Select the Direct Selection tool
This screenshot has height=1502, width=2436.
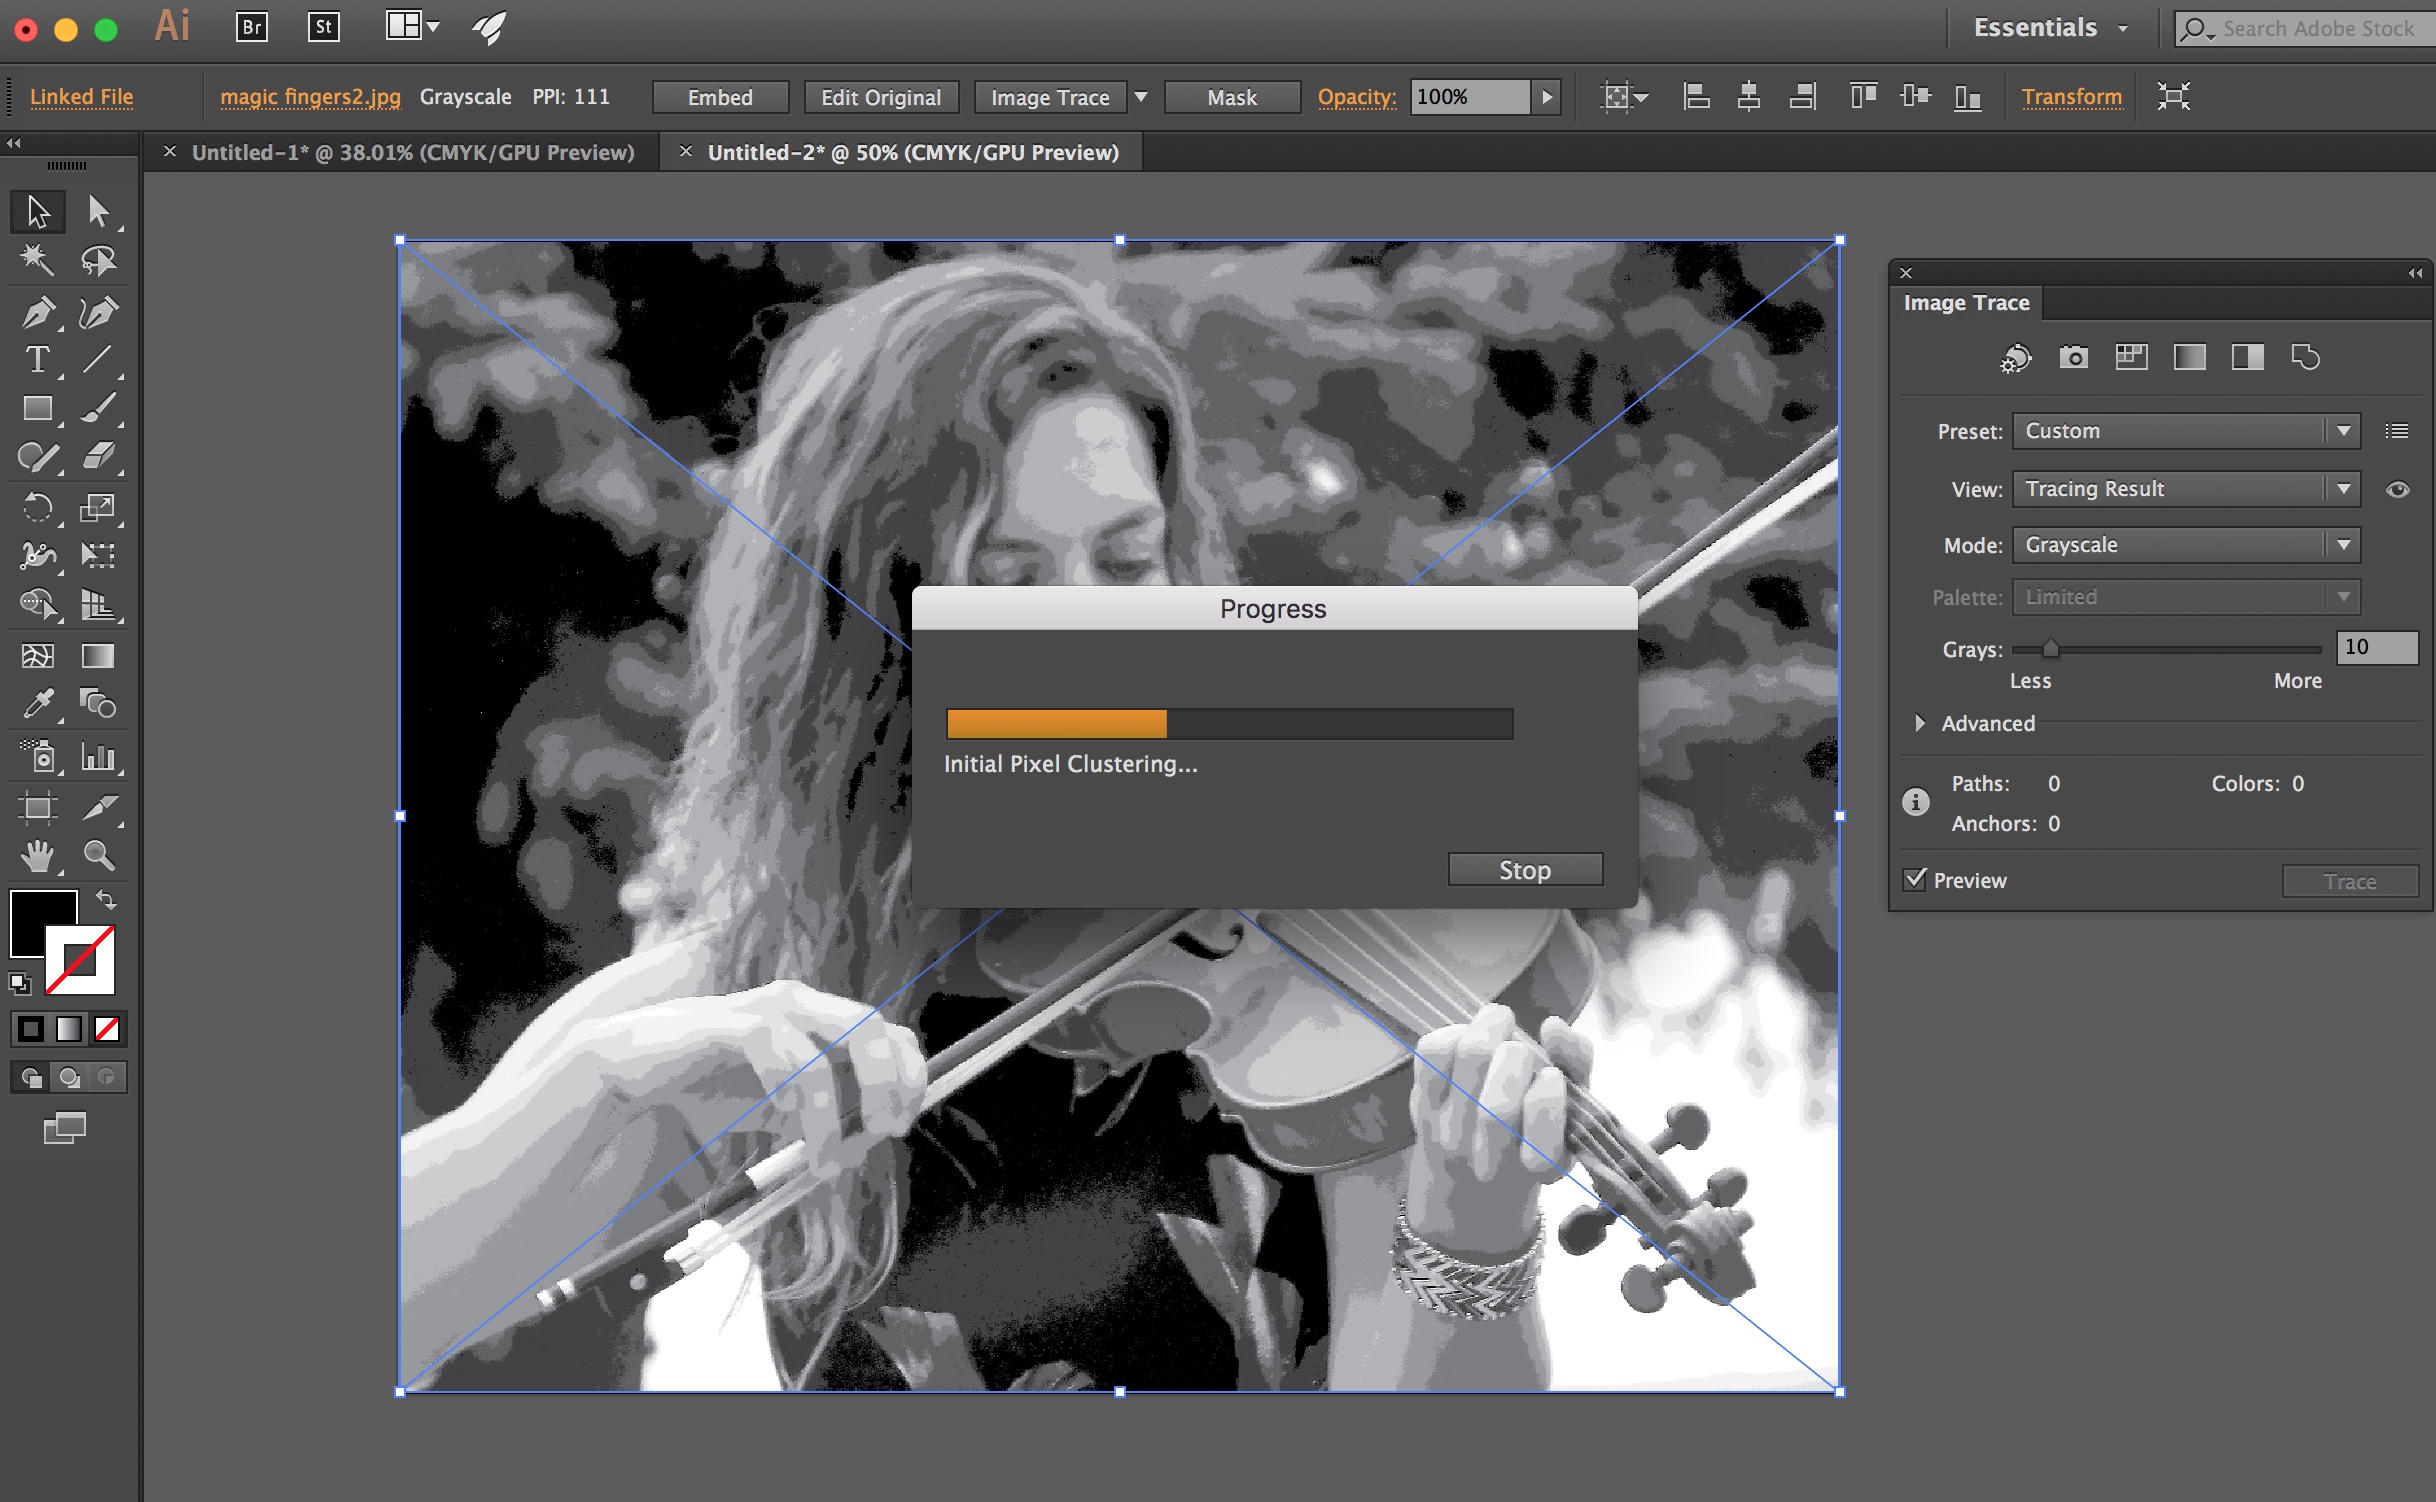coord(98,211)
